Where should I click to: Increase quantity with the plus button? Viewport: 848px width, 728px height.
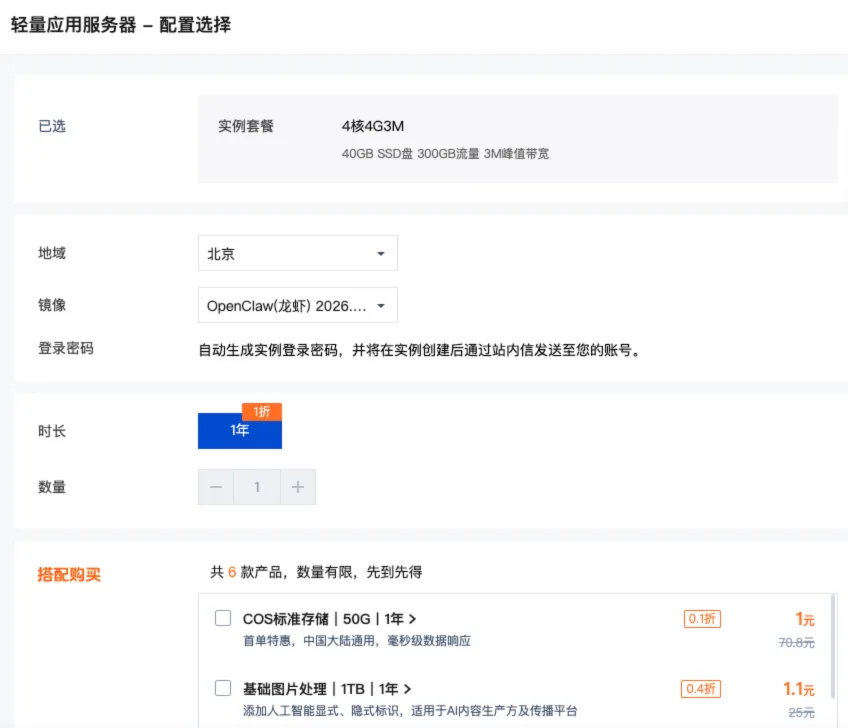point(298,487)
